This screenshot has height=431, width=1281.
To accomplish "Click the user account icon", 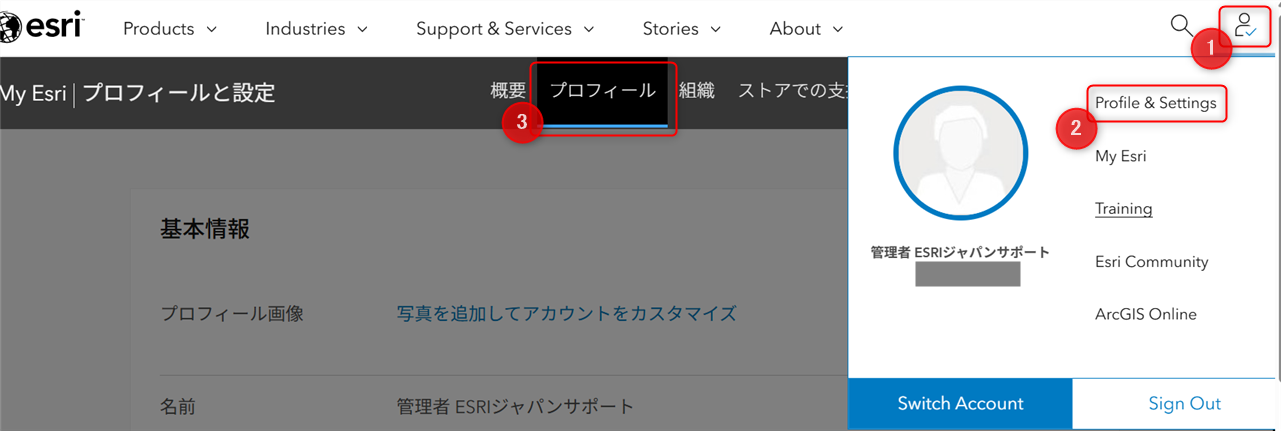I will coord(1245,26).
